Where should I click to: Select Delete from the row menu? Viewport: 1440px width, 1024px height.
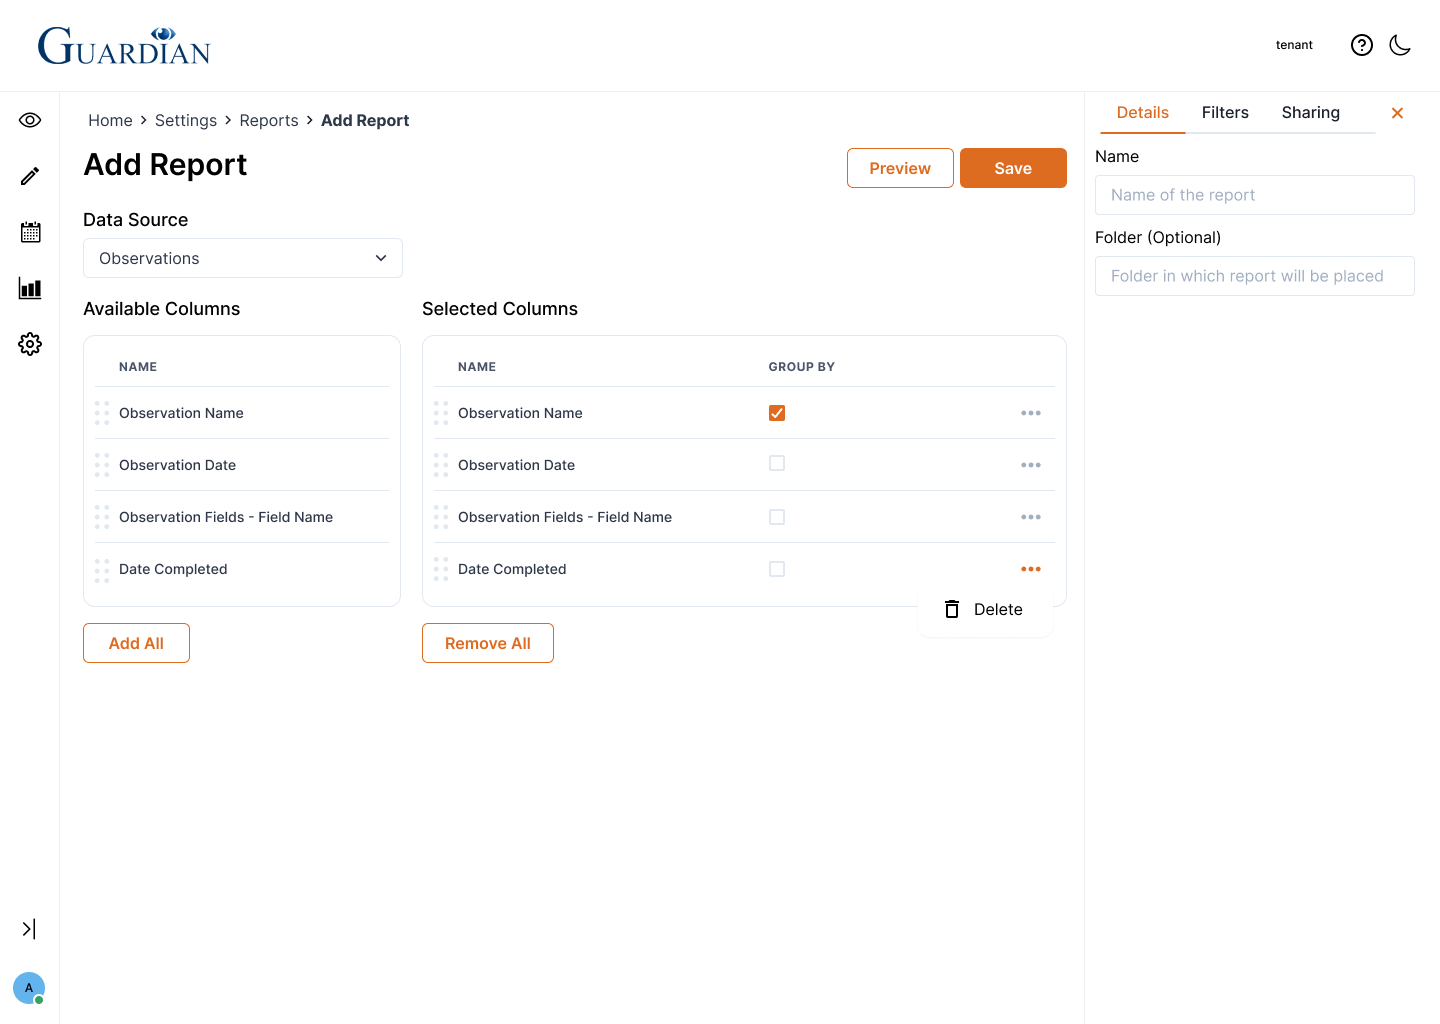pos(984,609)
